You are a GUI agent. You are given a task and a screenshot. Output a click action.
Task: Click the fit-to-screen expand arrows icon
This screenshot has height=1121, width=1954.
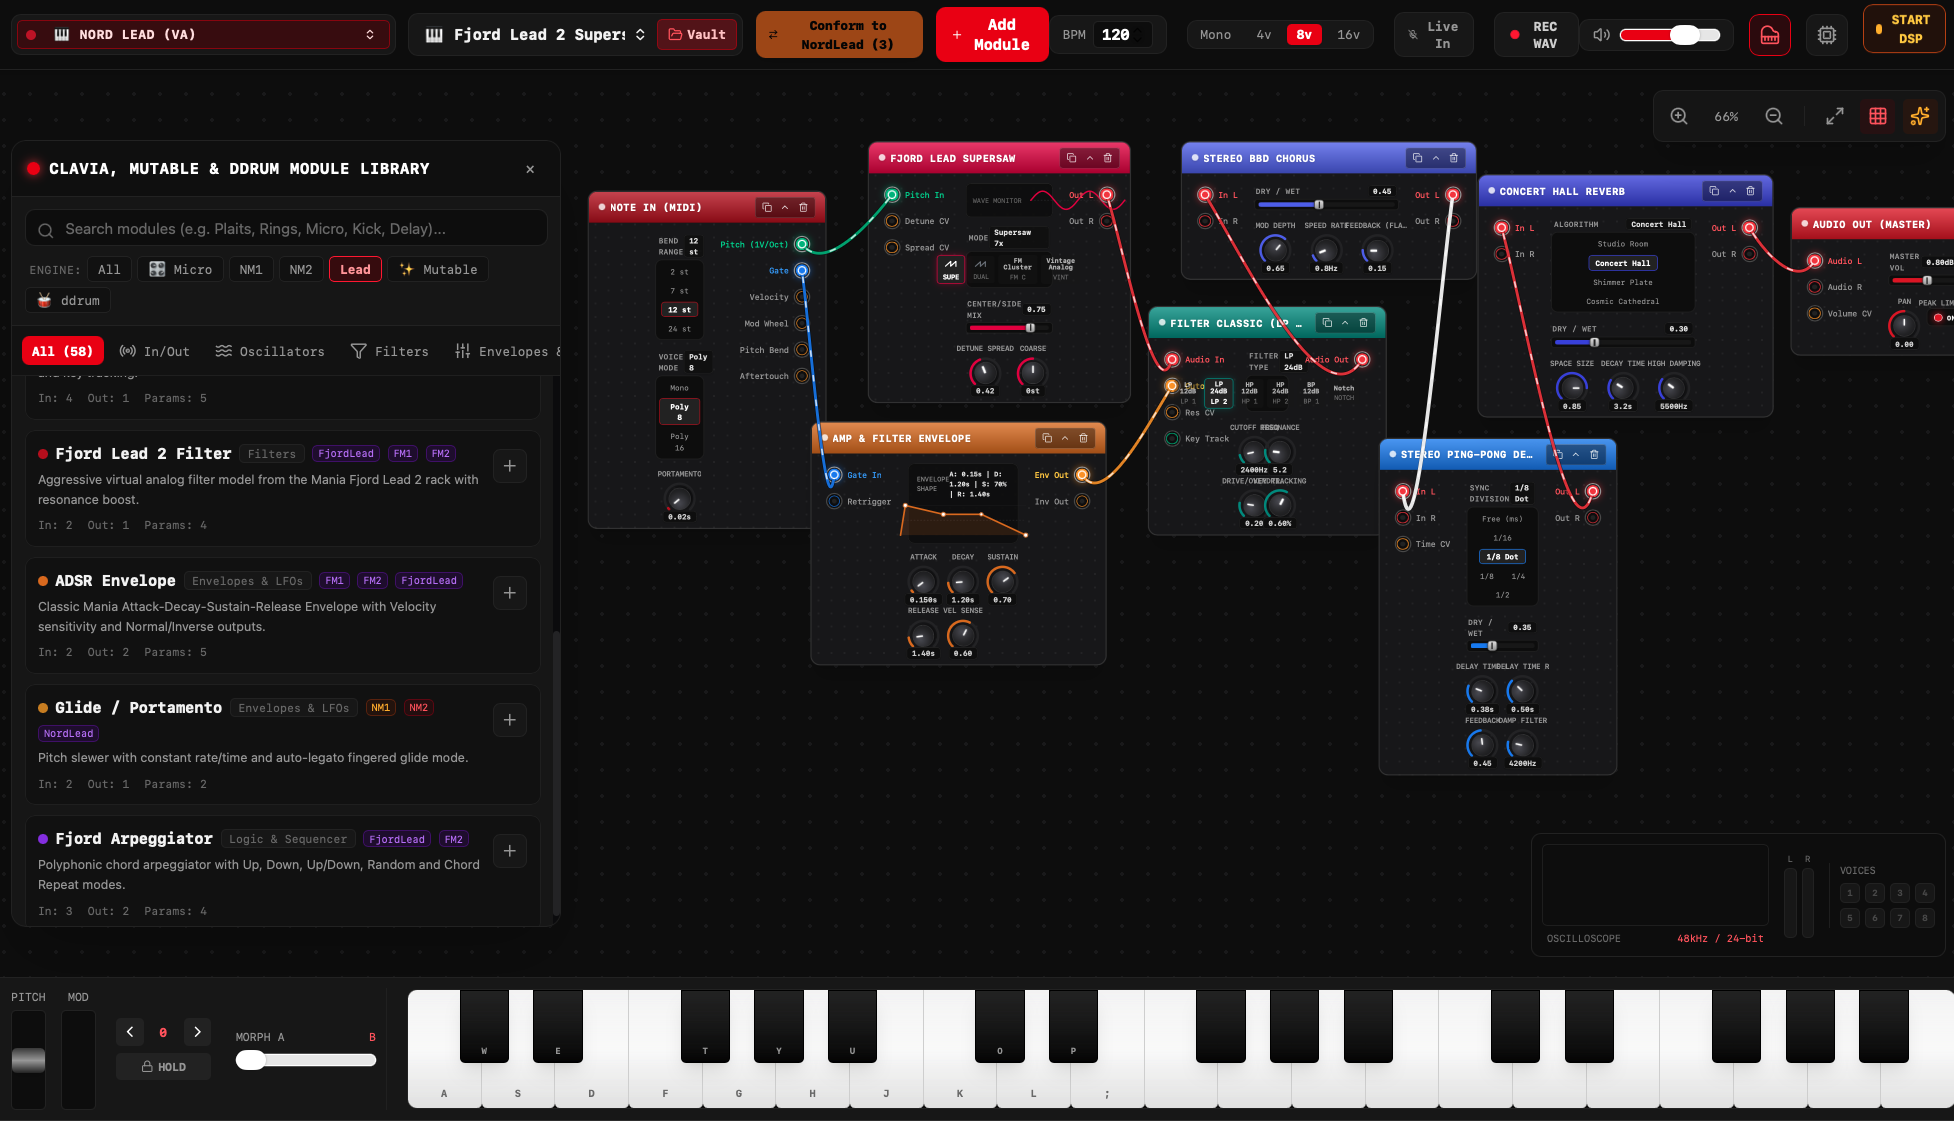tap(1835, 116)
